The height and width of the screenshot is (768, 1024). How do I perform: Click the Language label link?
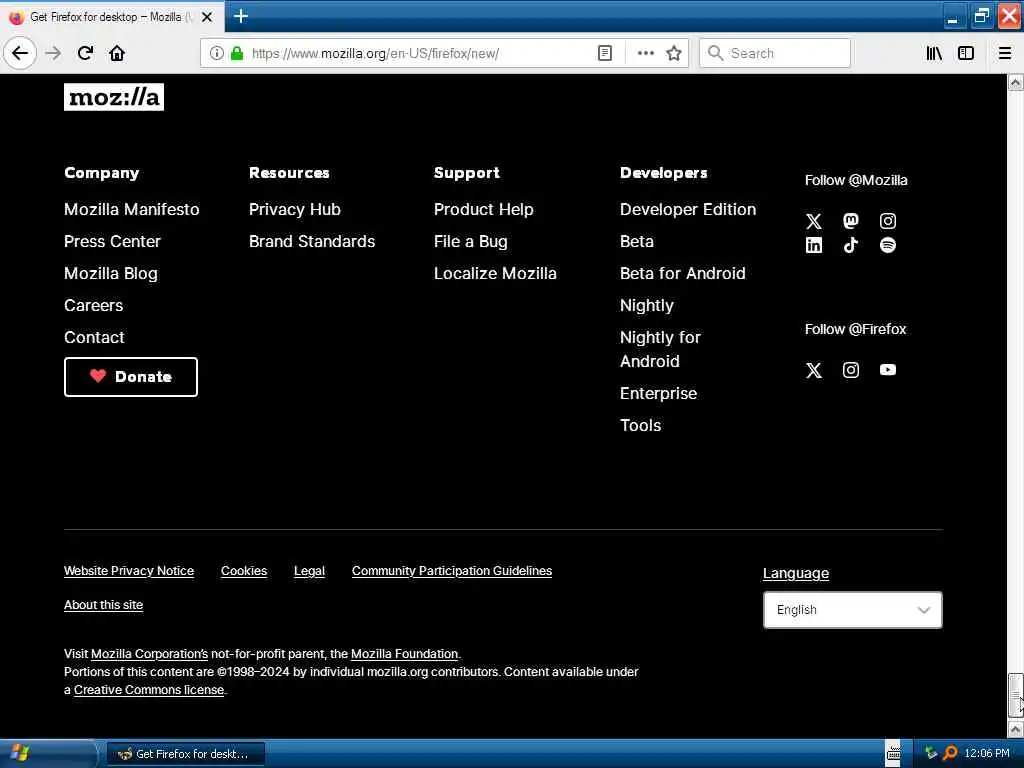point(795,573)
